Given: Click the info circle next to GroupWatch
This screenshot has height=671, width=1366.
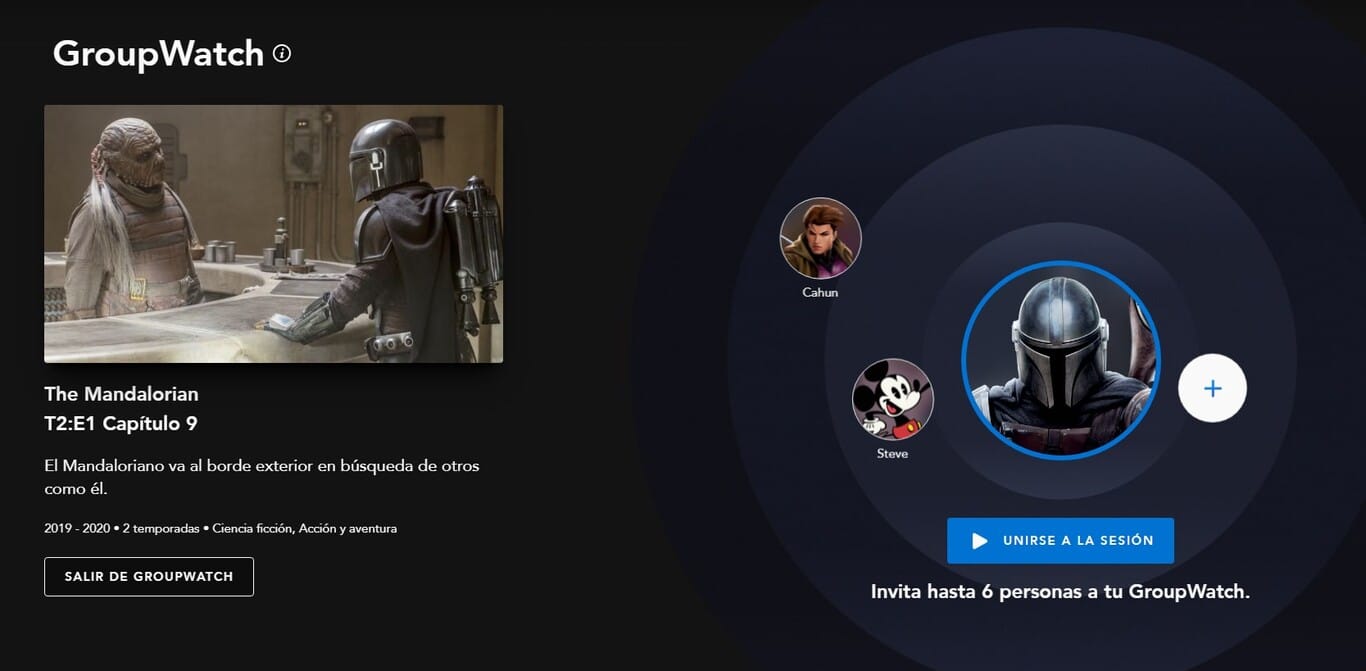Looking at the screenshot, I should pos(283,54).
